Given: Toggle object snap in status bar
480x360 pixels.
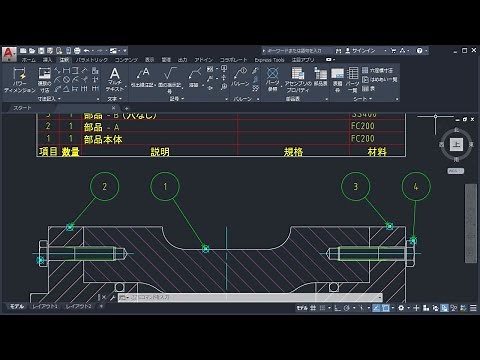Looking at the screenshot, I should pyautogui.click(x=385, y=308).
